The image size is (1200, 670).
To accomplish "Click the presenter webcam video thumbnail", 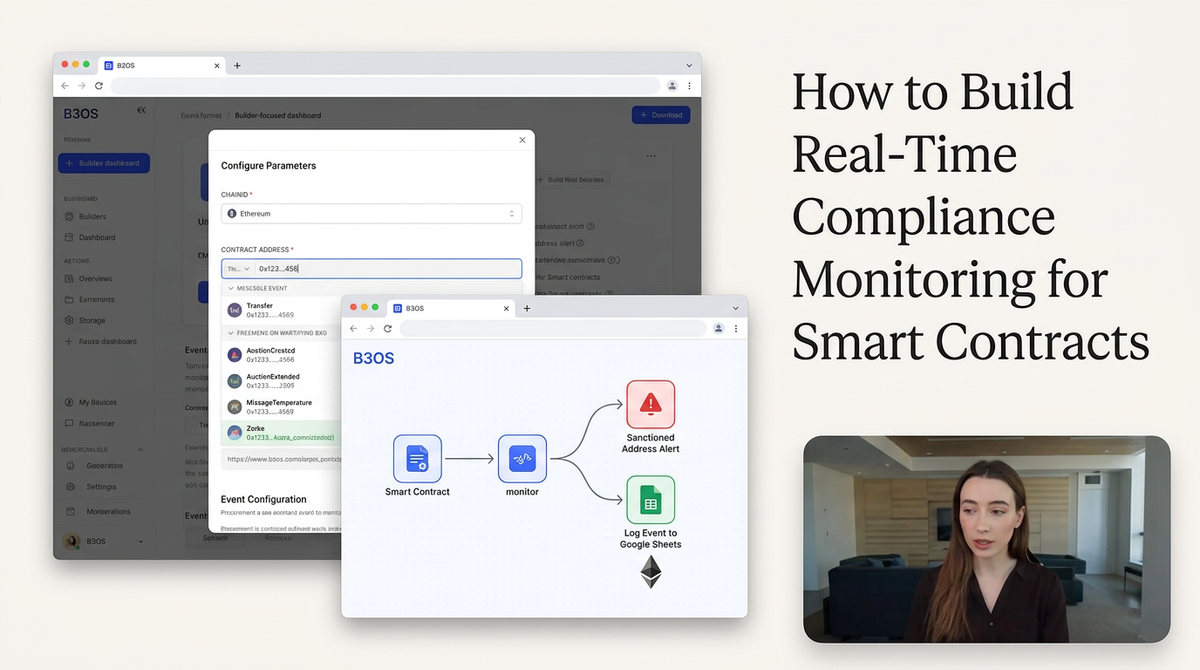I will coord(986,539).
